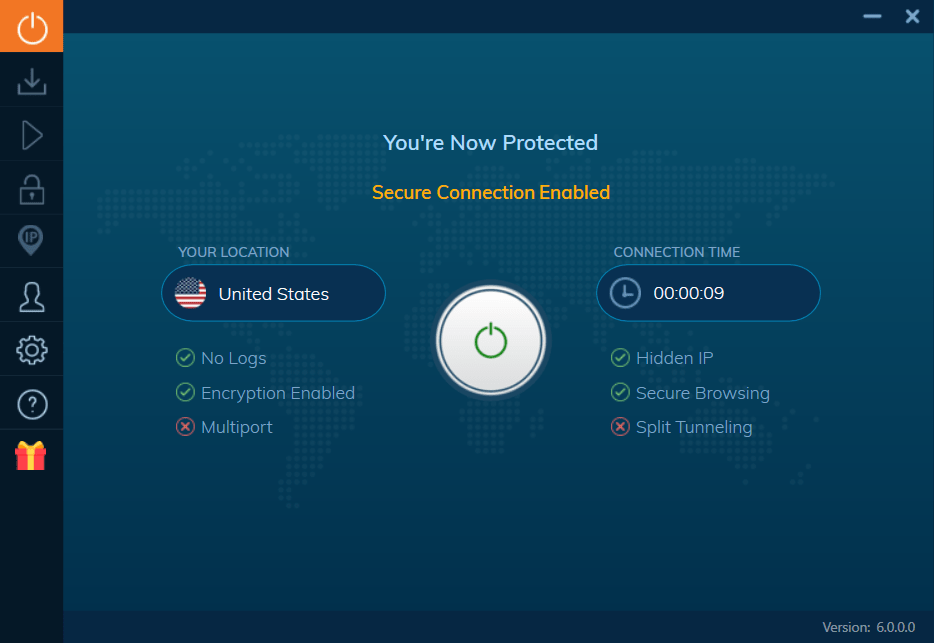Click the Secure Connection Enabled heading
934x643 pixels.
point(490,192)
